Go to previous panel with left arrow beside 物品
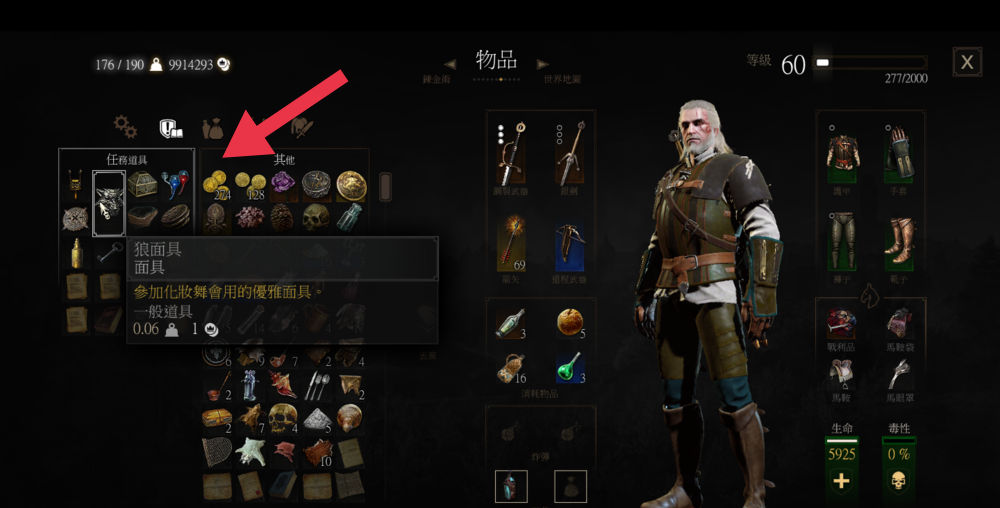The width and height of the screenshot is (1000, 508). click(x=450, y=64)
